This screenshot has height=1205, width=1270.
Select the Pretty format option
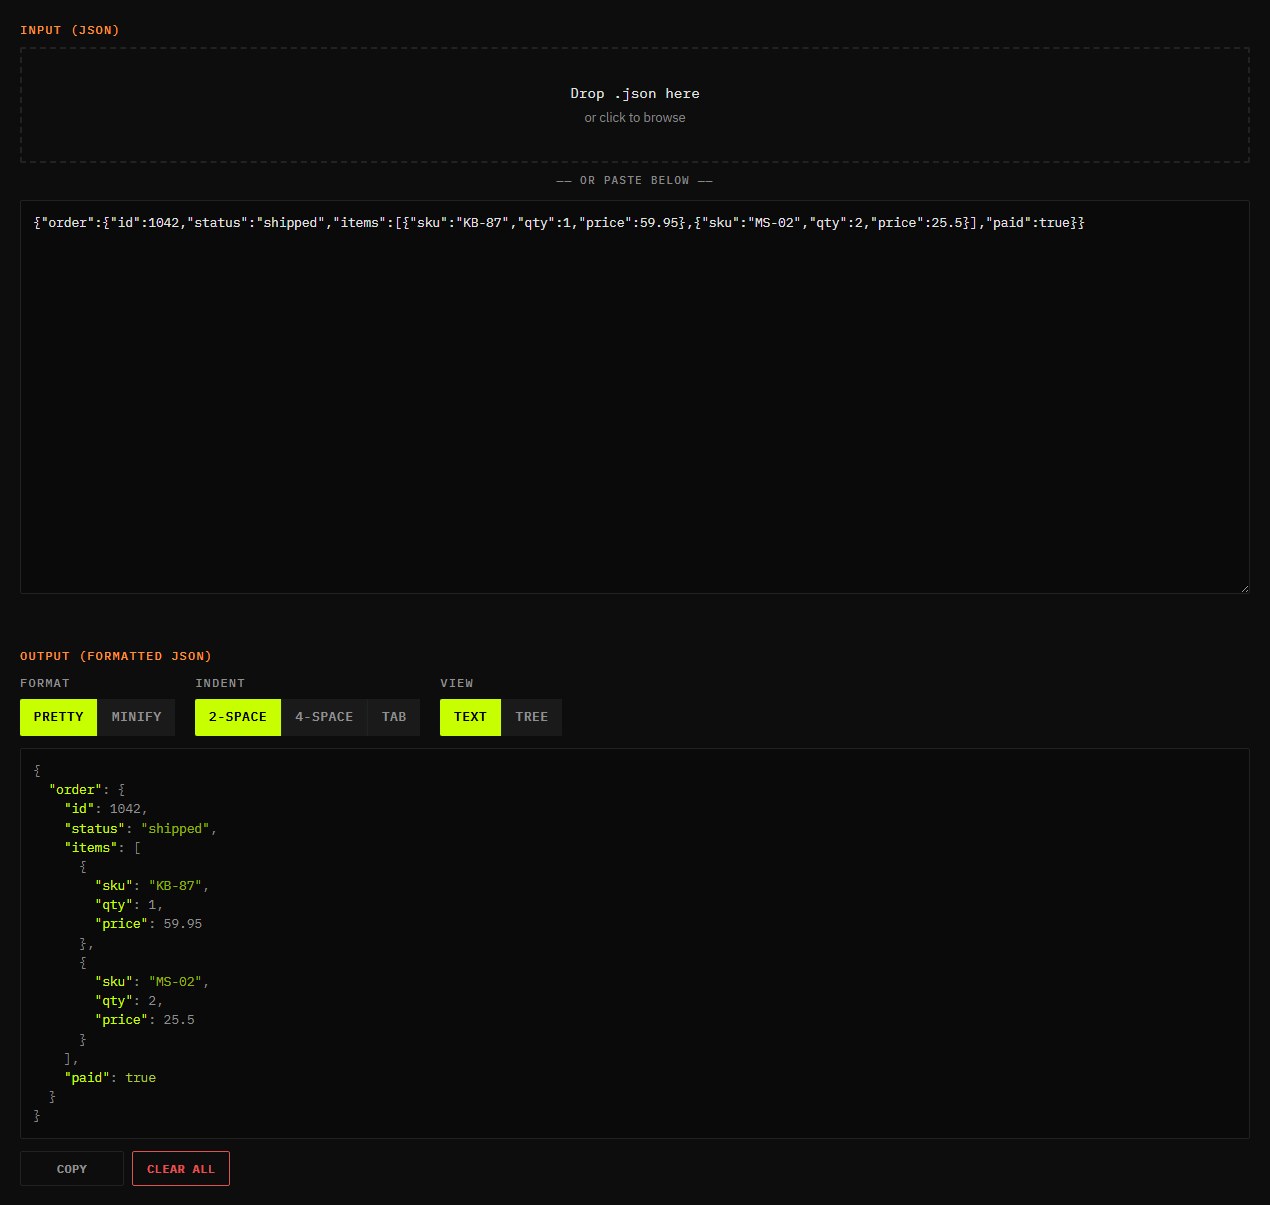click(59, 717)
